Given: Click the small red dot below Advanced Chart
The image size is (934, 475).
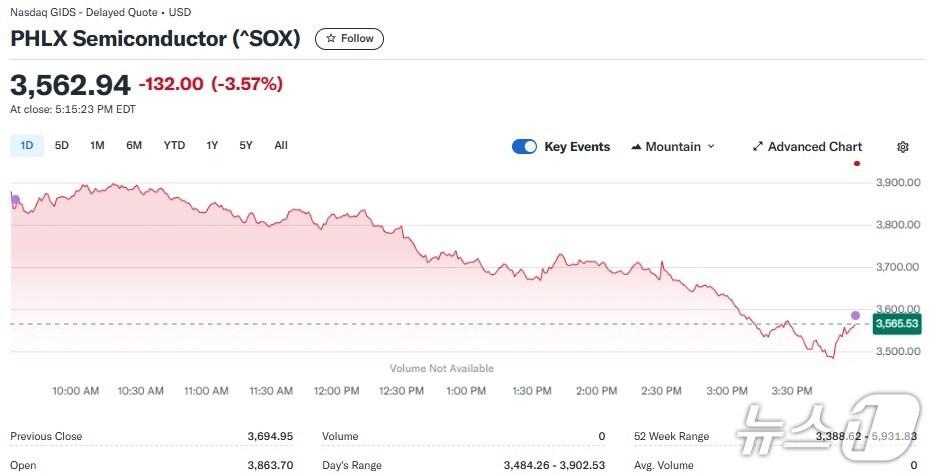Looking at the screenshot, I should (x=857, y=163).
